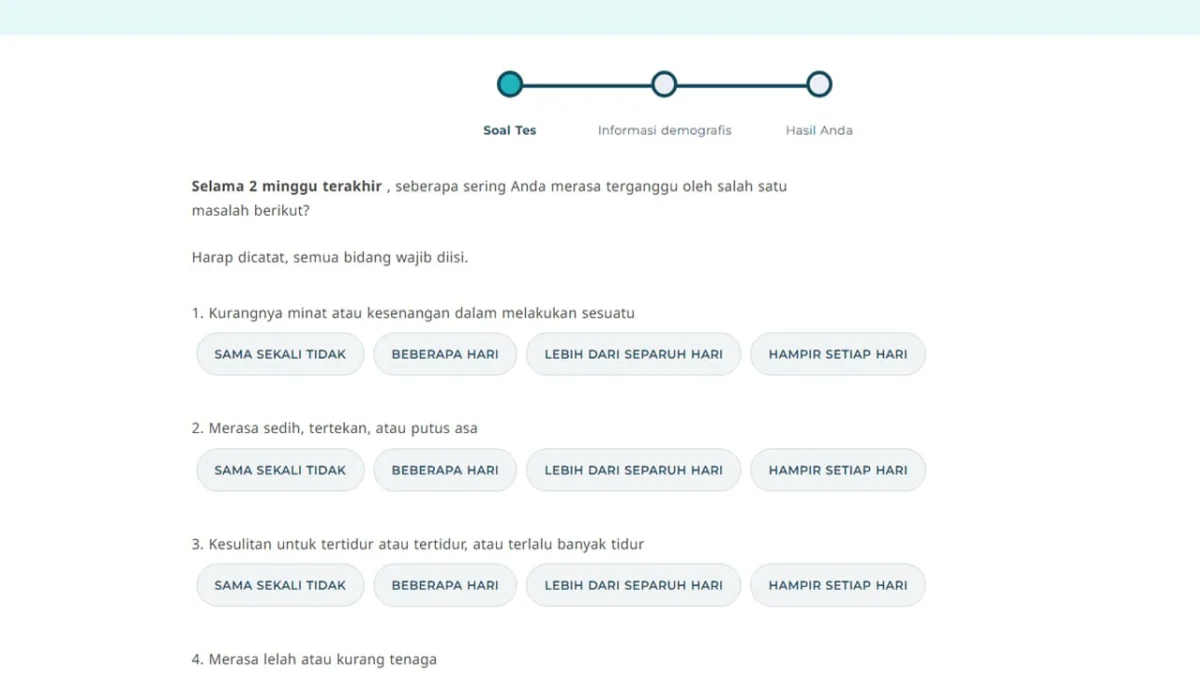Click question 3 text 'Kesulitan untuk tertidur'
The width and height of the screenshot is (1200, 675).
point(418,544)
